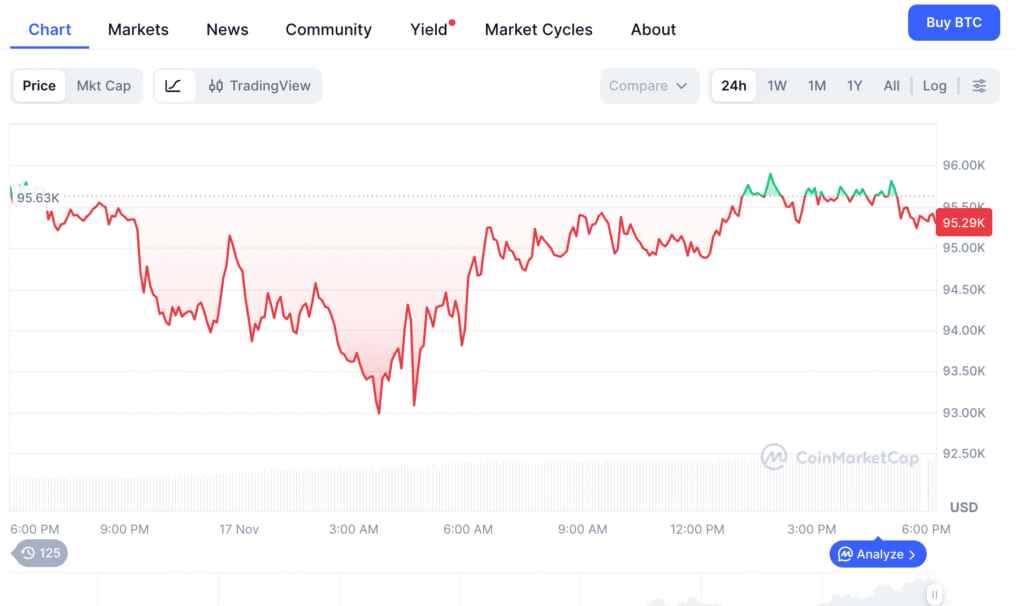Expand the Compare dropdown
The height and width of the screenshot is (606, 1024).
click(x=649, y=86)
